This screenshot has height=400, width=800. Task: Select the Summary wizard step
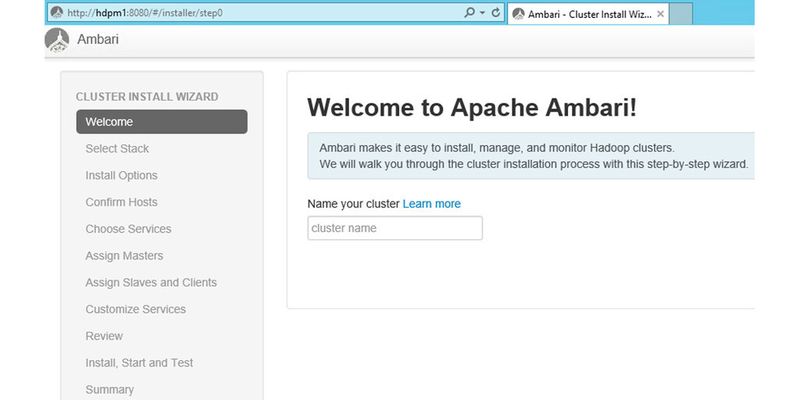[x=110, y=390]
